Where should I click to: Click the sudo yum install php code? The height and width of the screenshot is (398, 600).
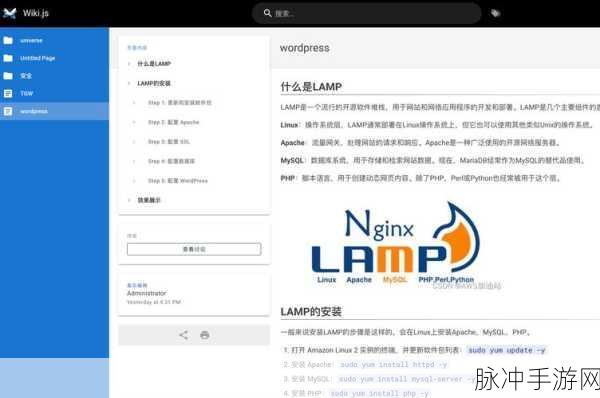pos(379,393)
